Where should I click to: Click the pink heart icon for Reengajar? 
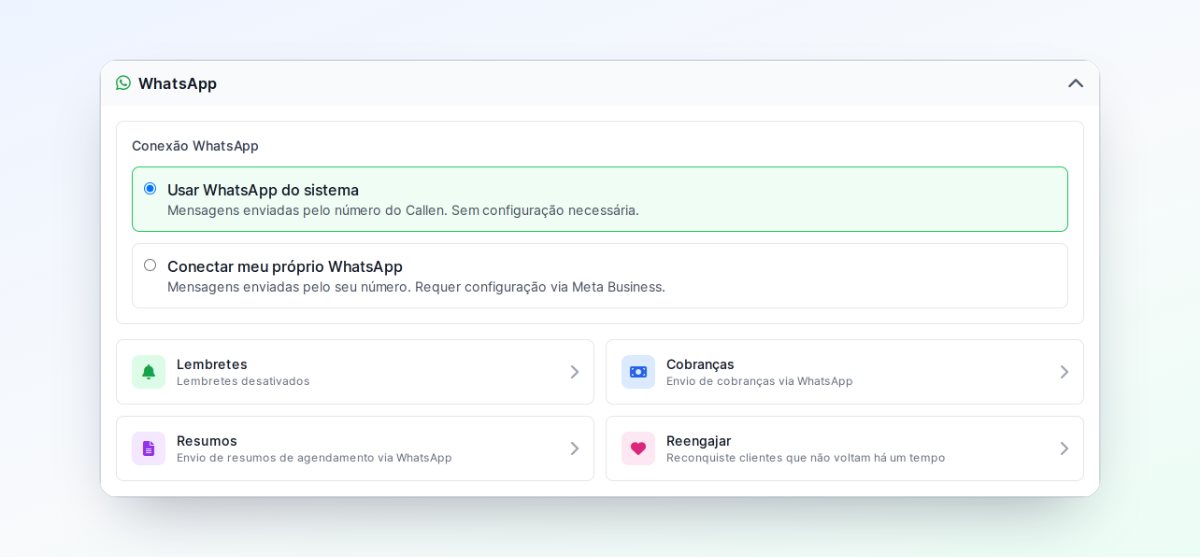638,448
